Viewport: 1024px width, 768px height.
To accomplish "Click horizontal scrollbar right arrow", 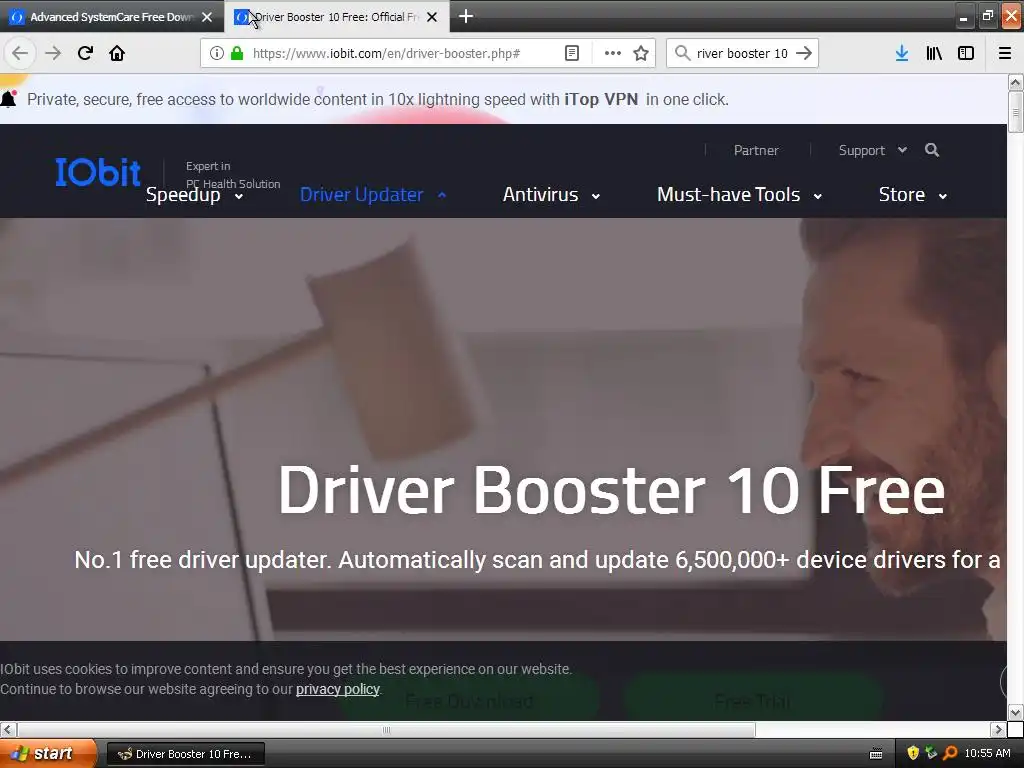I will (x=998, y=729).
